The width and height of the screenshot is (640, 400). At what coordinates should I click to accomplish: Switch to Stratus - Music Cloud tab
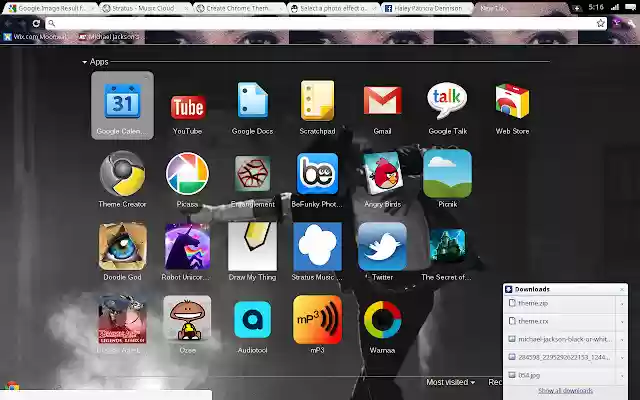tap(145, 8)
